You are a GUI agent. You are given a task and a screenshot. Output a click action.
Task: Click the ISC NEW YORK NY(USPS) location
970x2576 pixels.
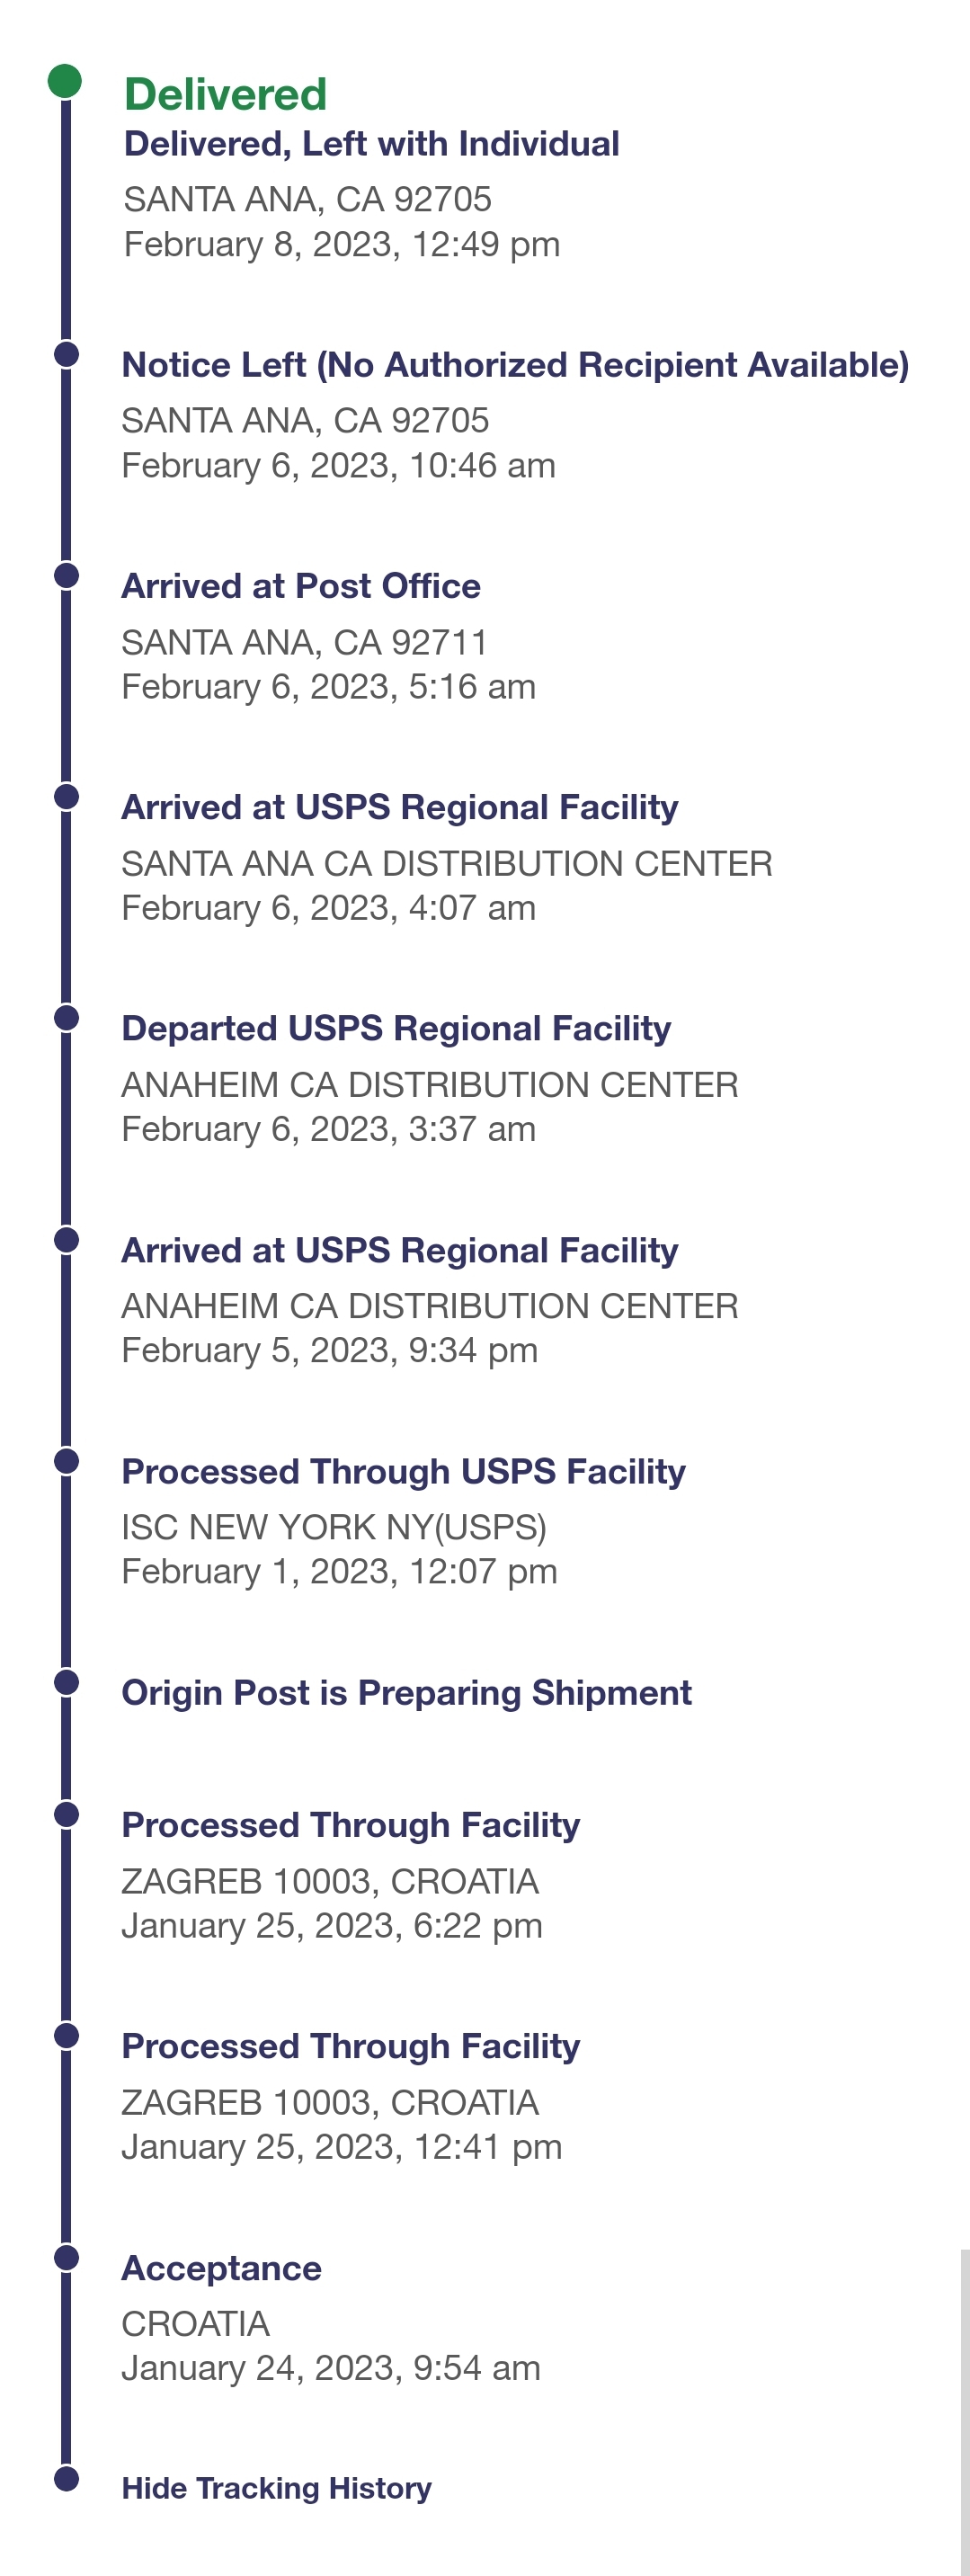pos(334,1527)
